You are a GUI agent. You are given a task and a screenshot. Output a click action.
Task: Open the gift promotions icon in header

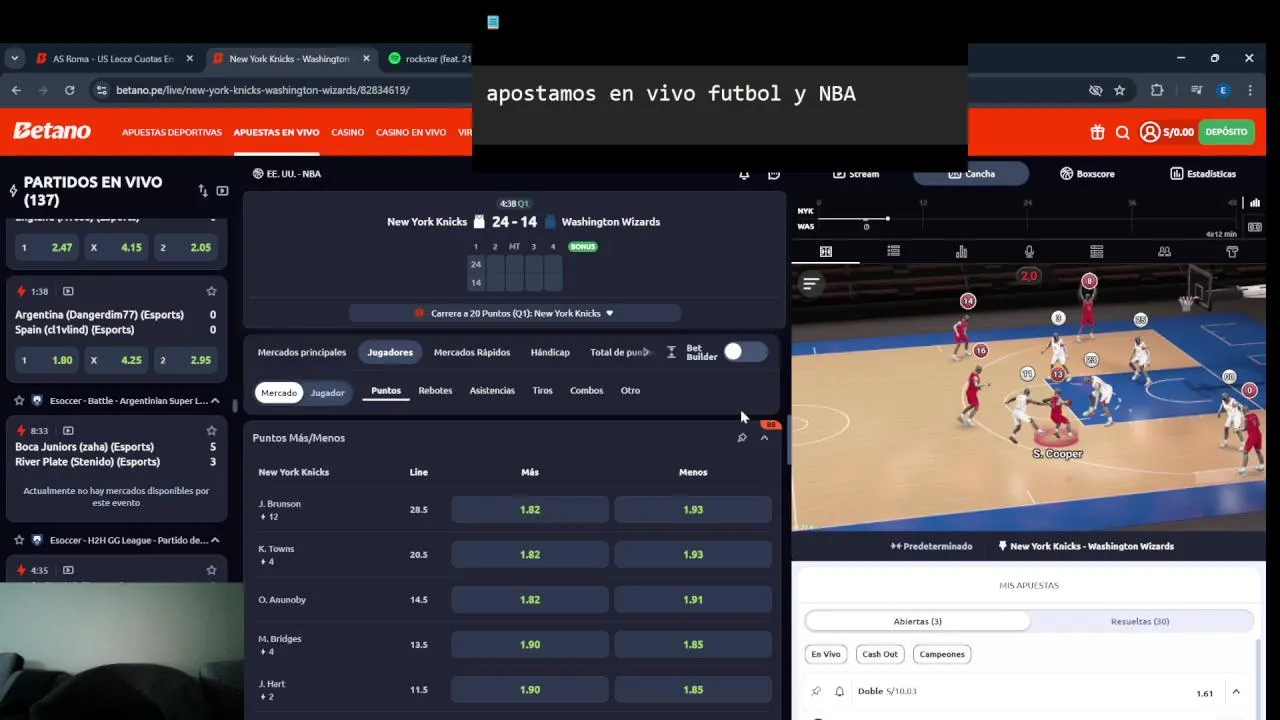[x=1097, y=132]
